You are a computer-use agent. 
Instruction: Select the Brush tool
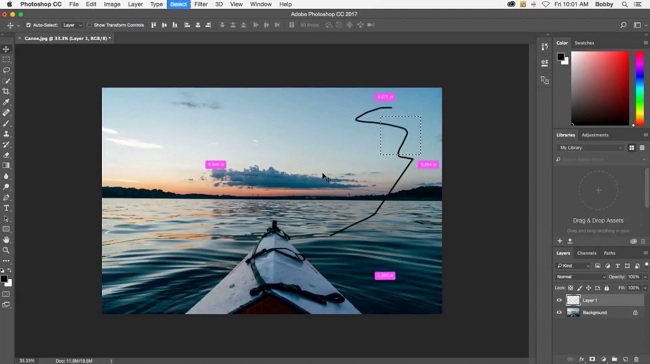point(6,124)
